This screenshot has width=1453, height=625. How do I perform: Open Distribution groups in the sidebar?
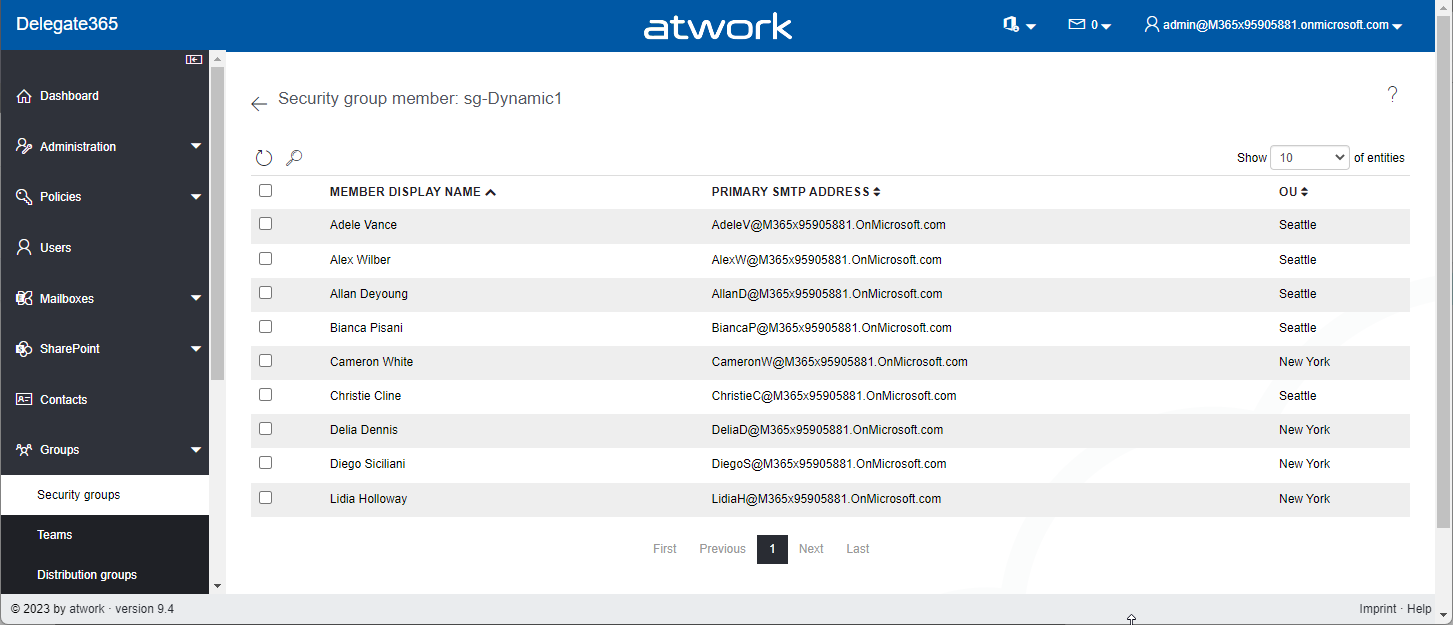click(x=87, y=575)
